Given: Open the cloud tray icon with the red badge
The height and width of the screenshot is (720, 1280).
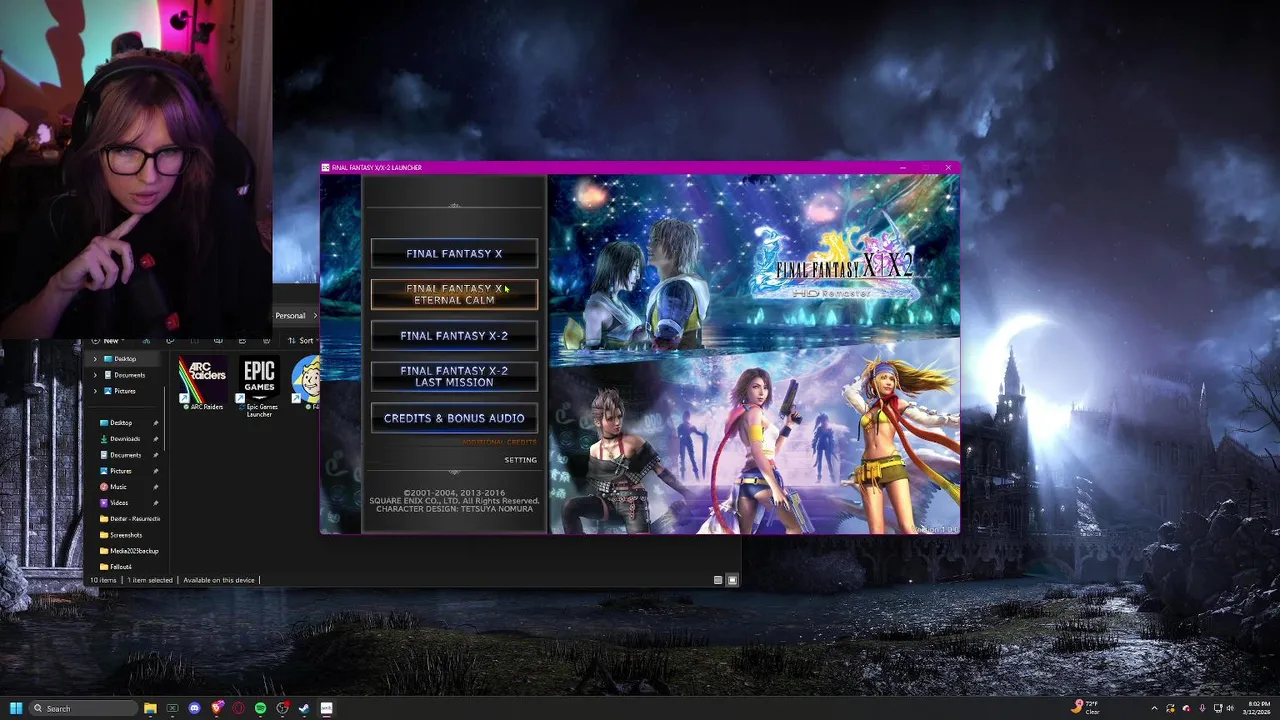Looking at the screenshot, I should (x=1186, y=708).
